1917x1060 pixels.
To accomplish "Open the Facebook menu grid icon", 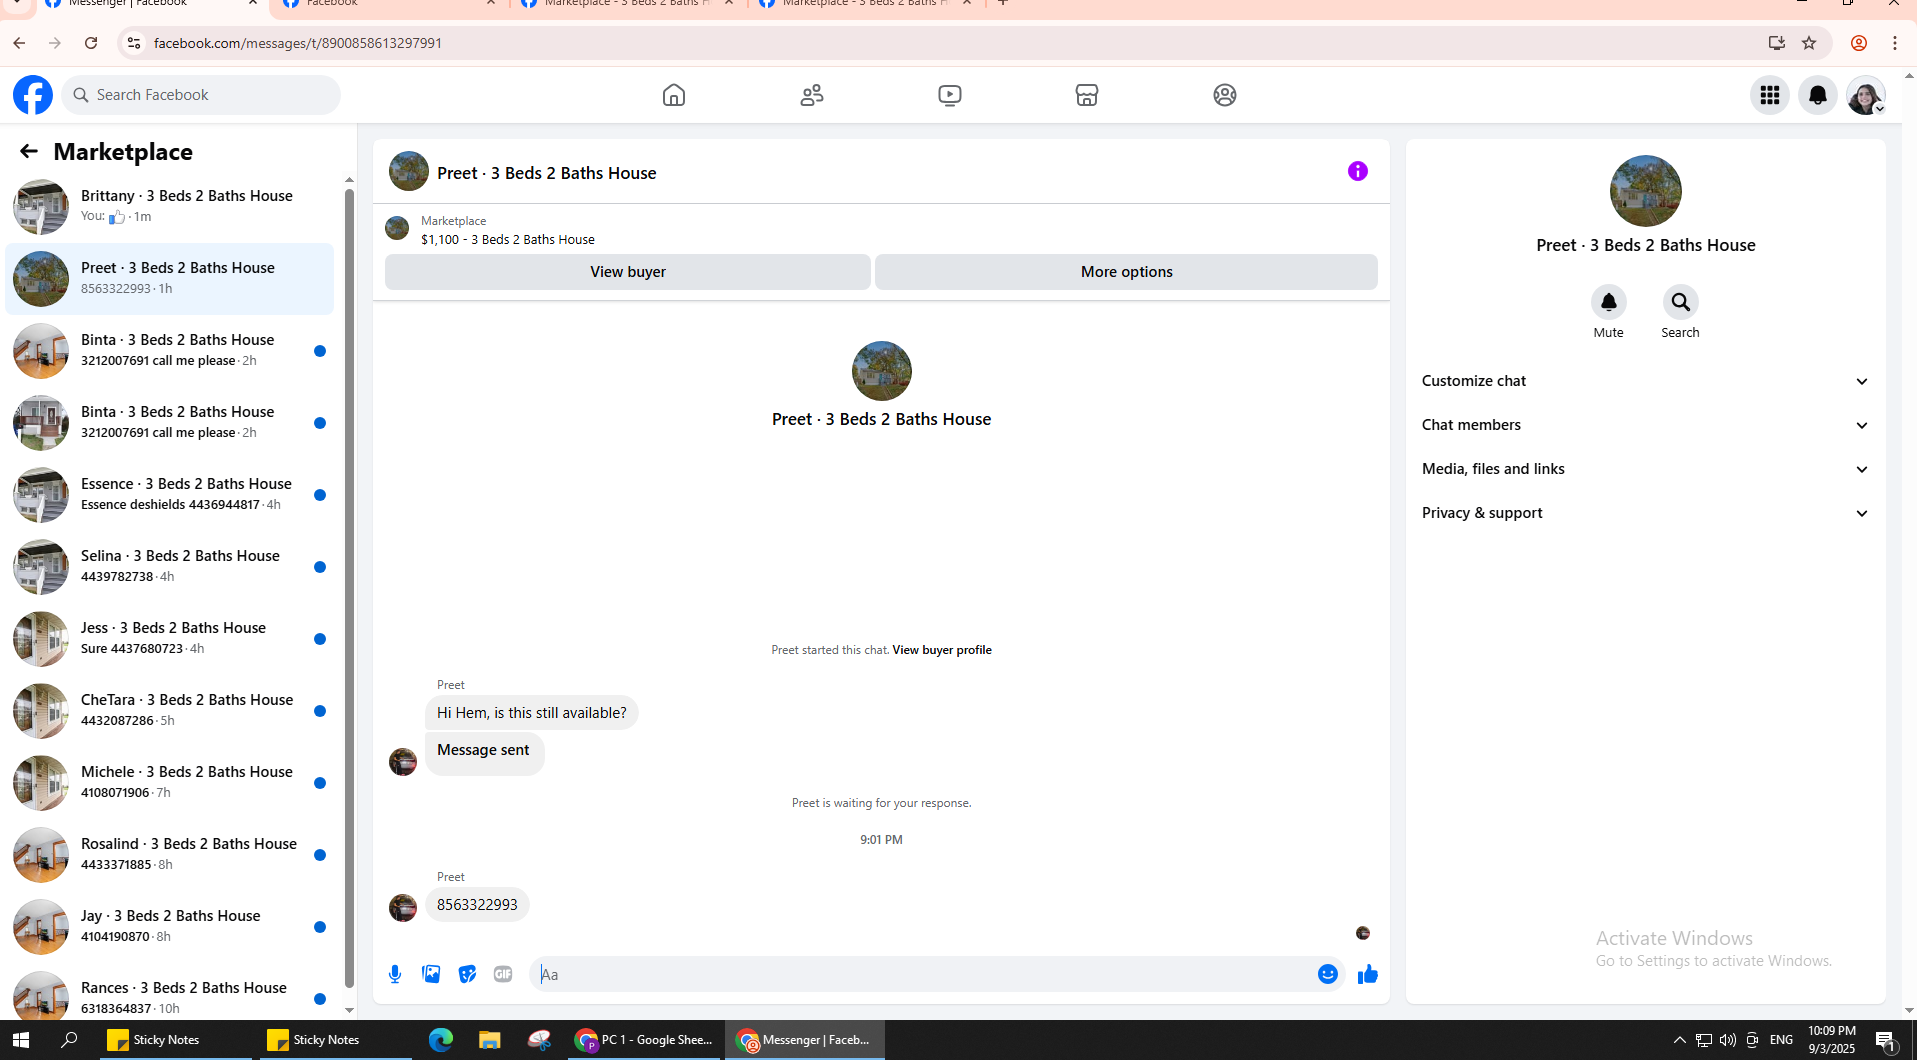I will [1770, 95].
